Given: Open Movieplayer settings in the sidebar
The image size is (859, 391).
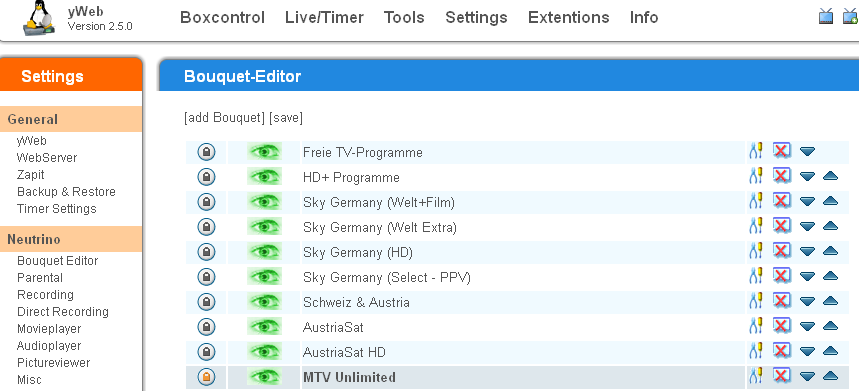Looking at the screenshot, I should point(49,329).
